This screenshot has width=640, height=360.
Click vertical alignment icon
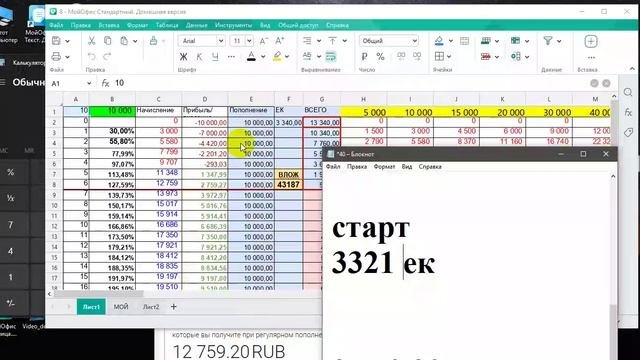tap(333, 41)
